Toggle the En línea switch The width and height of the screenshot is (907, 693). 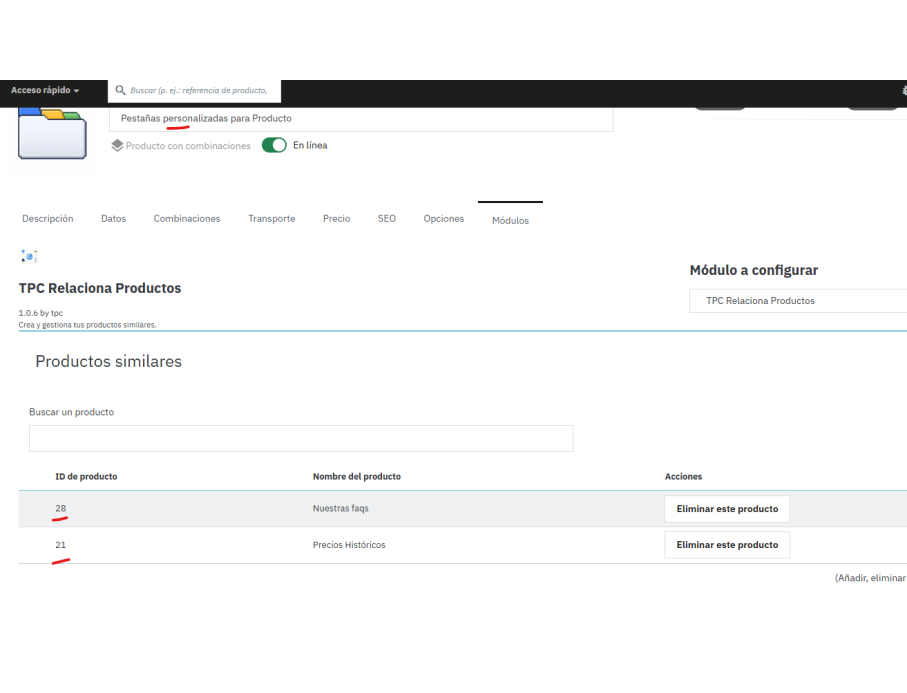pos(274,145)
